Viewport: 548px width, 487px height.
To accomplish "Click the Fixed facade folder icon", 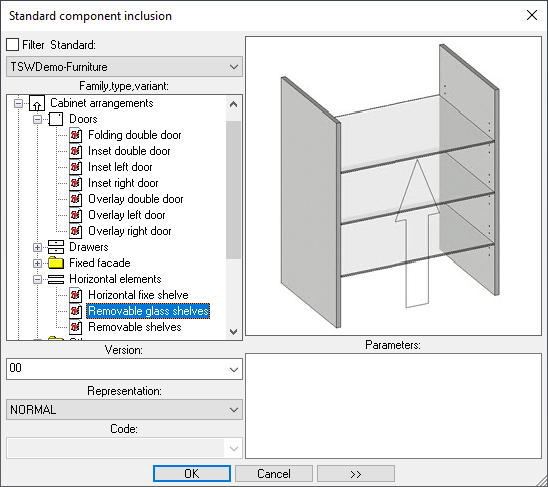I will [56, 263].
